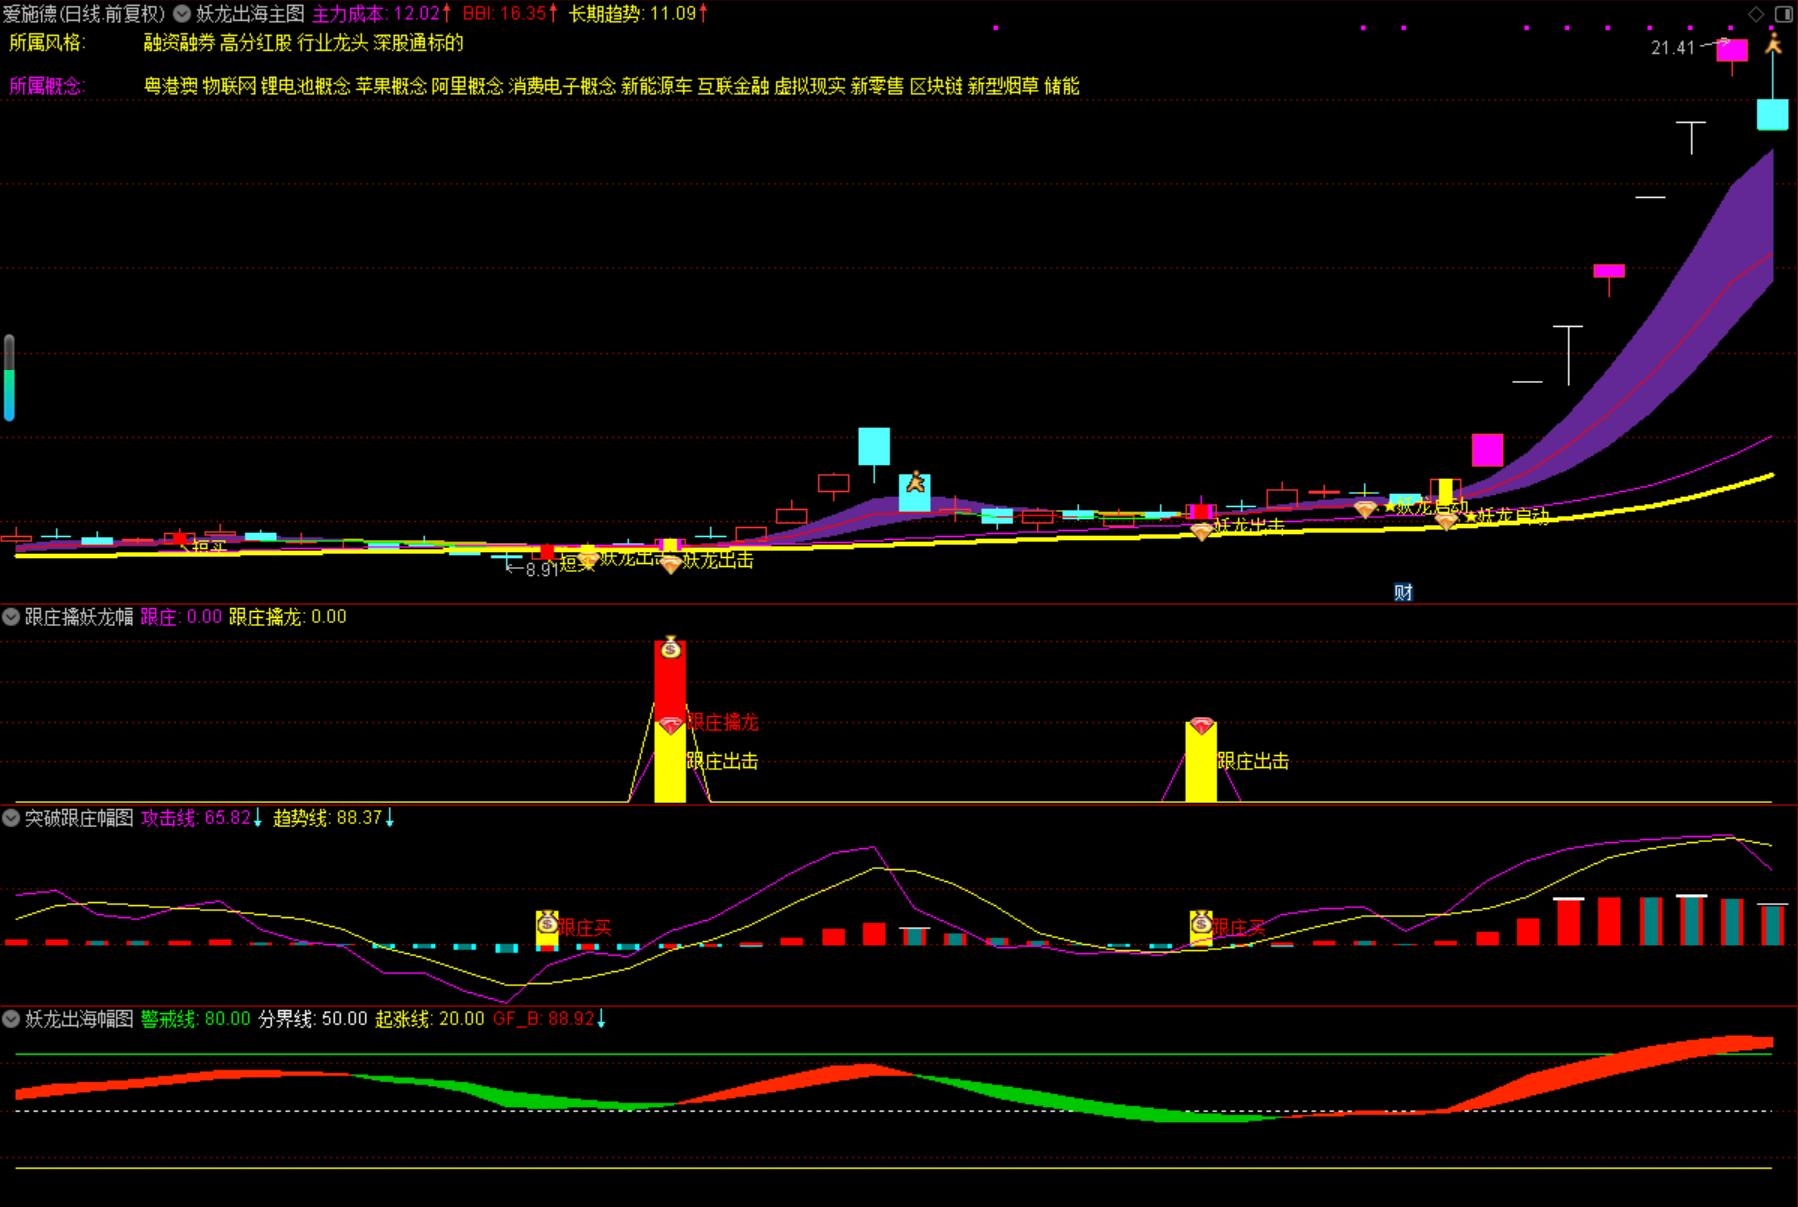Click the vertical zoom slider on left edge
This screenshot has height=1207, width=1798.
pos(9,378)
